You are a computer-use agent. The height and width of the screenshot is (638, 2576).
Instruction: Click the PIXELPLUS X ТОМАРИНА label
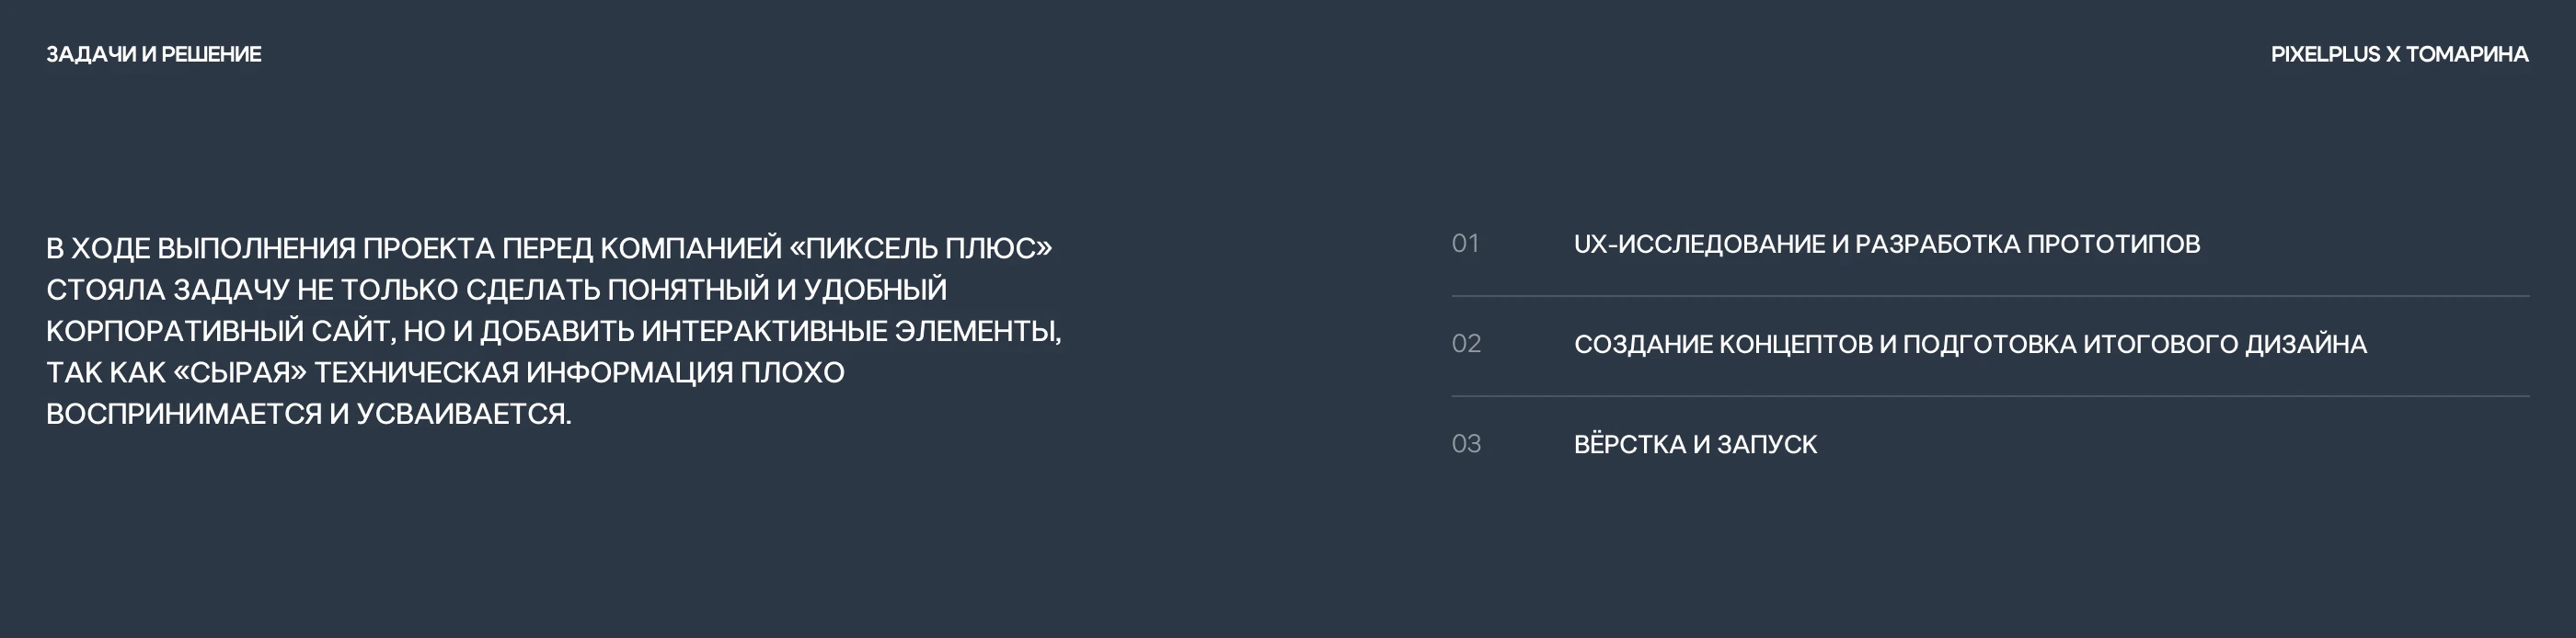click(2399, 55)
